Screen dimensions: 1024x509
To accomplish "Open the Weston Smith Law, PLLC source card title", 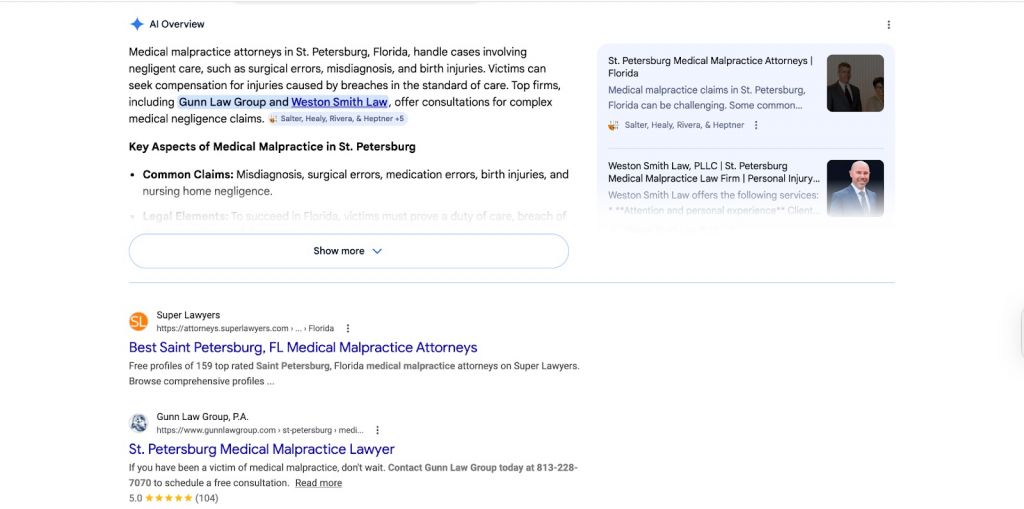I will pyautogui.click(x=714, y=172).
